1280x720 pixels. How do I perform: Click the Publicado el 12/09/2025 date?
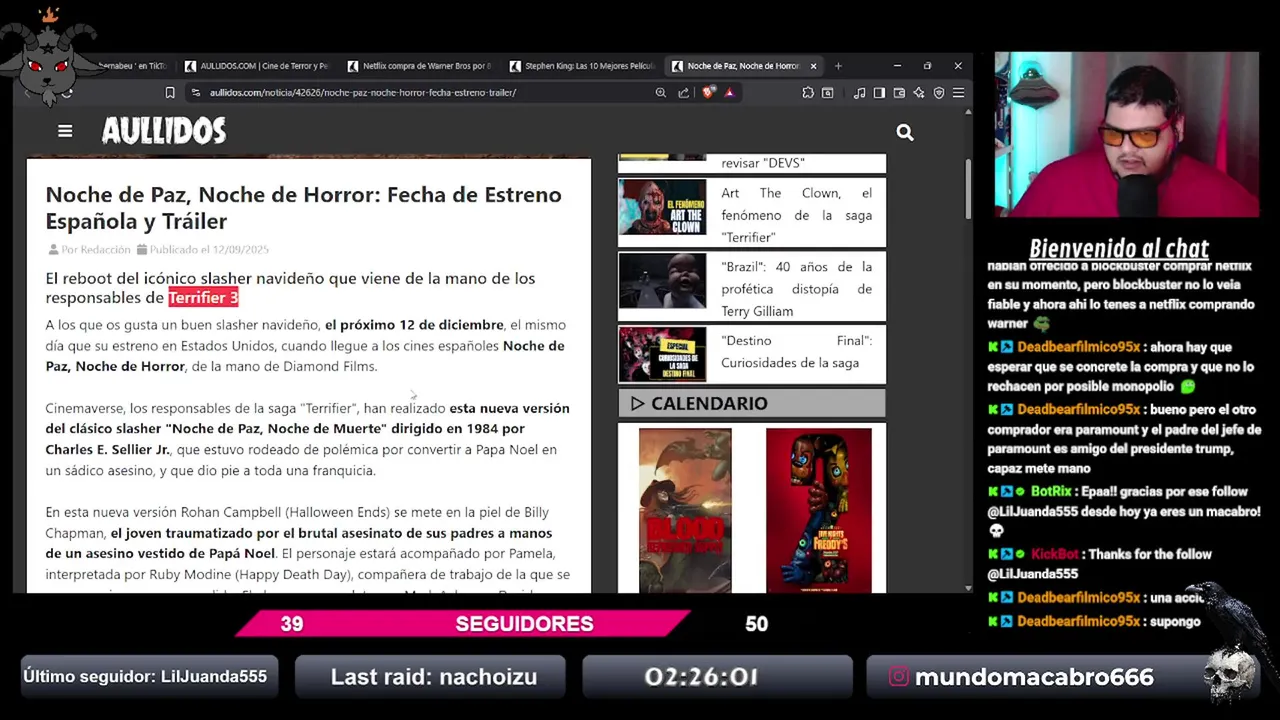pos(209,250)
